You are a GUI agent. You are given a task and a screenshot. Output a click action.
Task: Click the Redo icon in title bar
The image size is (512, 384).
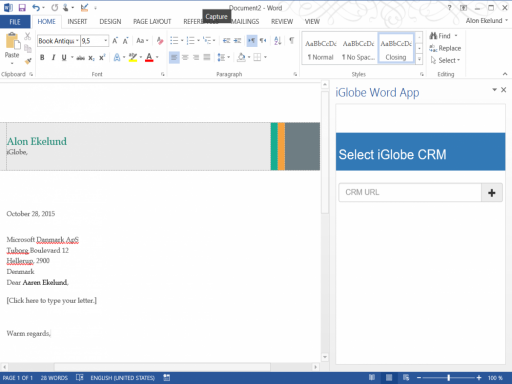tap(55, 8)
